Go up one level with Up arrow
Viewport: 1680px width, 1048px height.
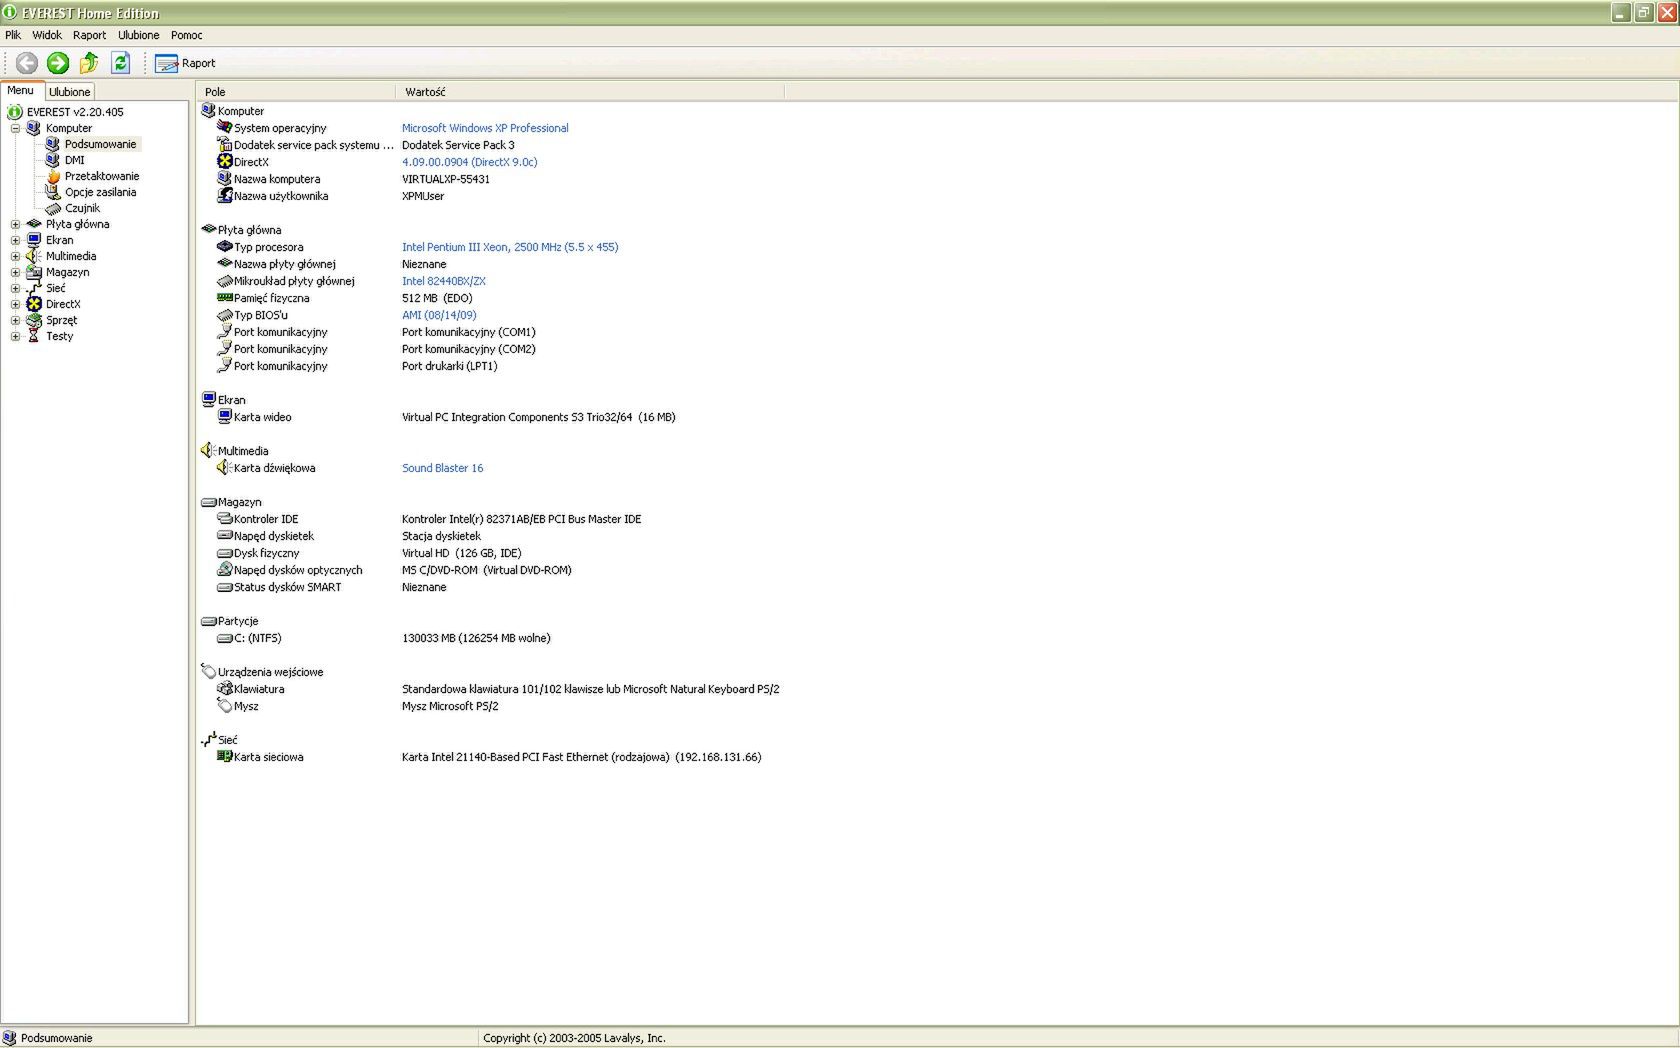click(89, 63)
